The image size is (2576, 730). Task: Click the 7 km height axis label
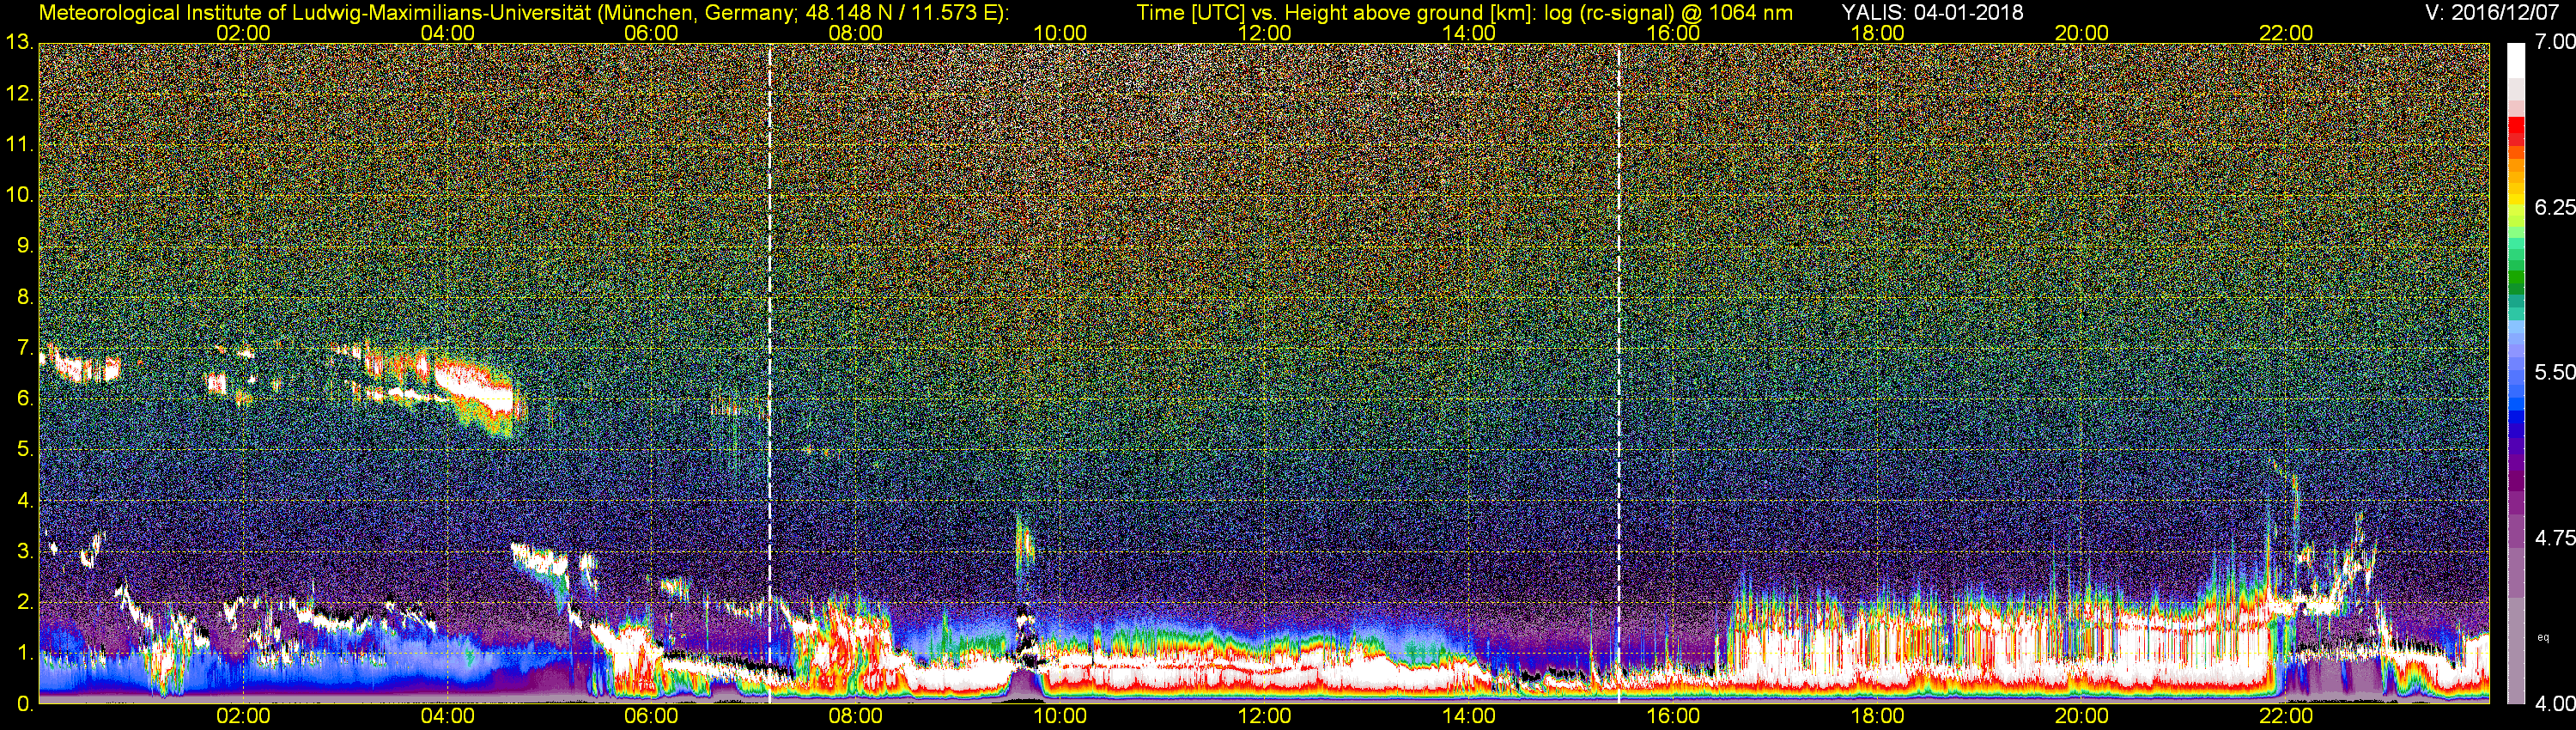[x=25, y=348]
